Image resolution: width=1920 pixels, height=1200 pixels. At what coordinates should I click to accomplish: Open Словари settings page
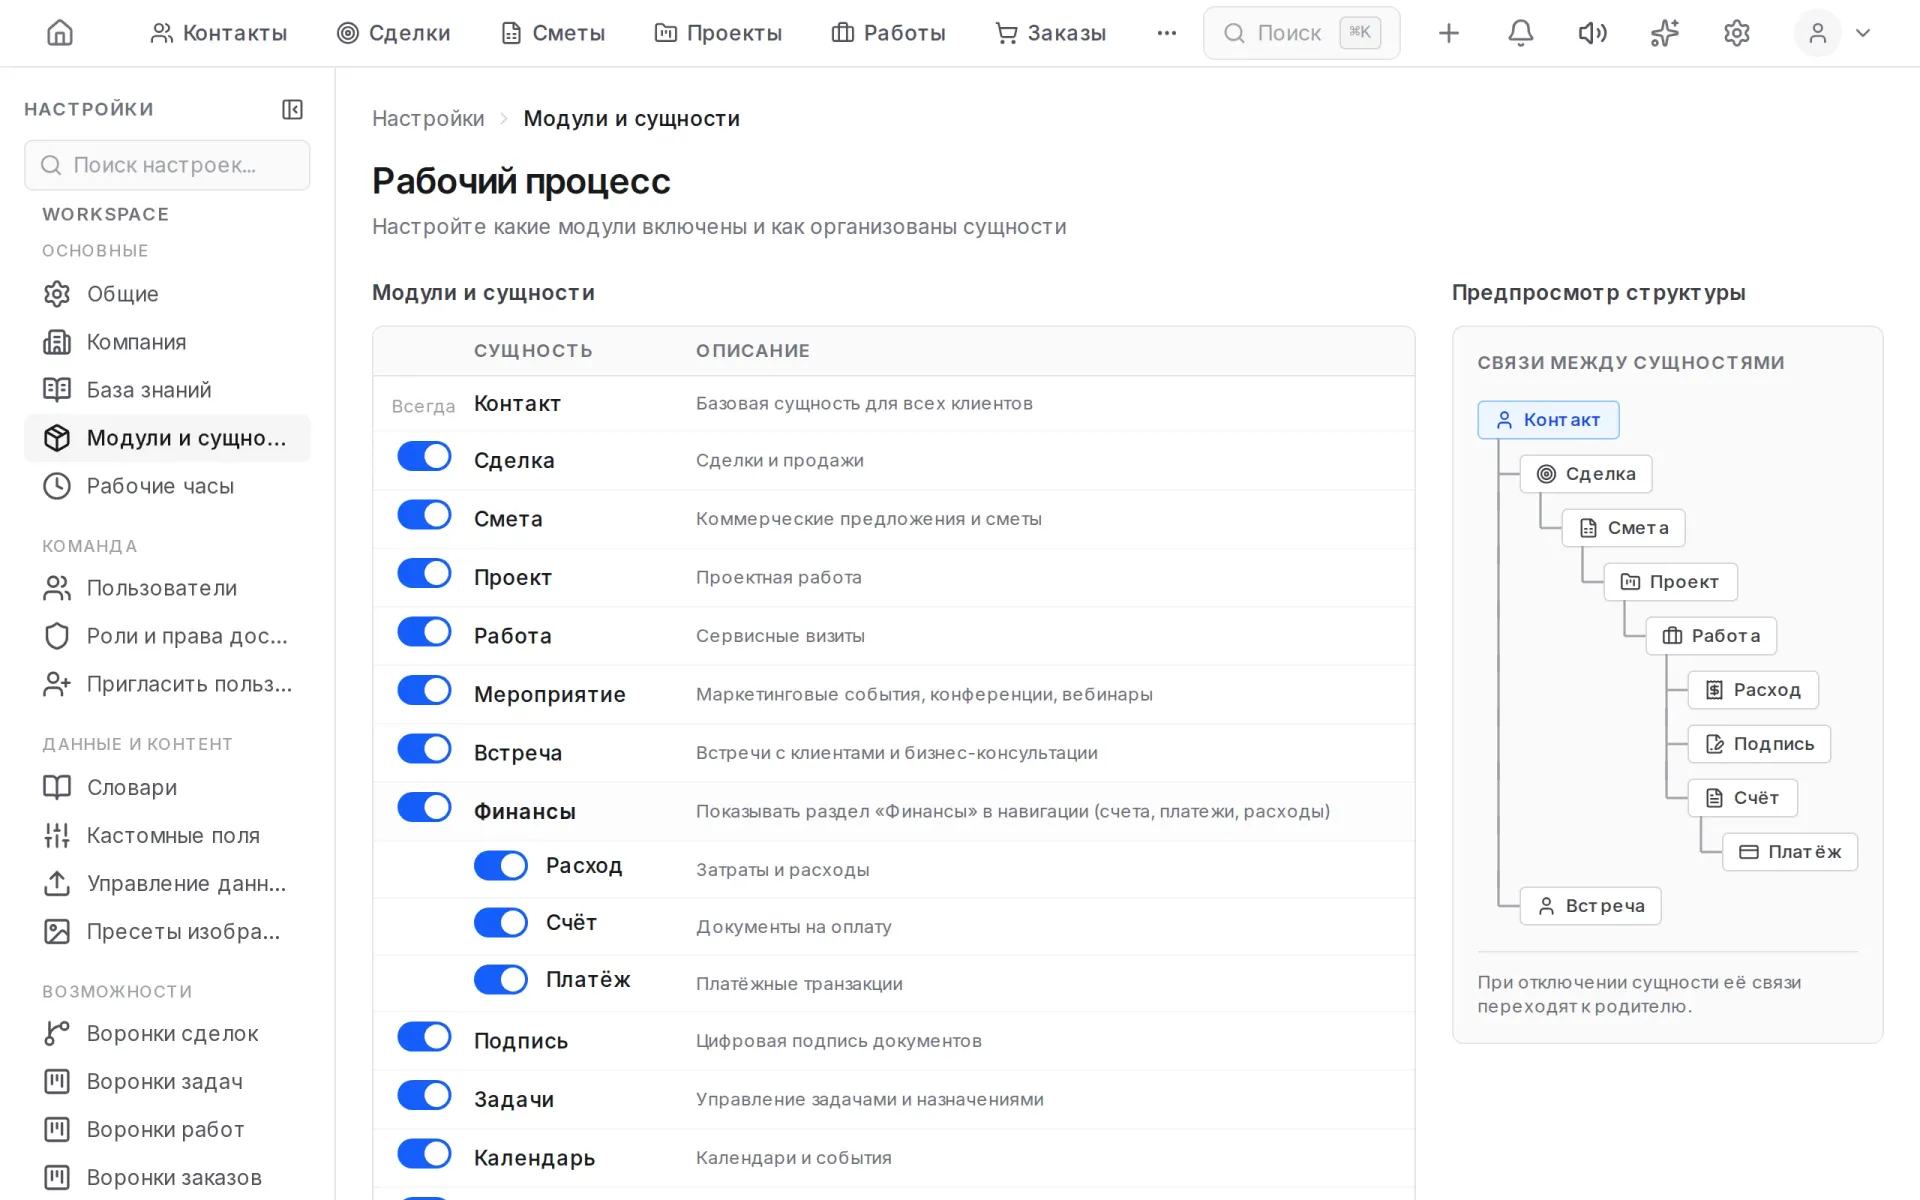[167, 787]
